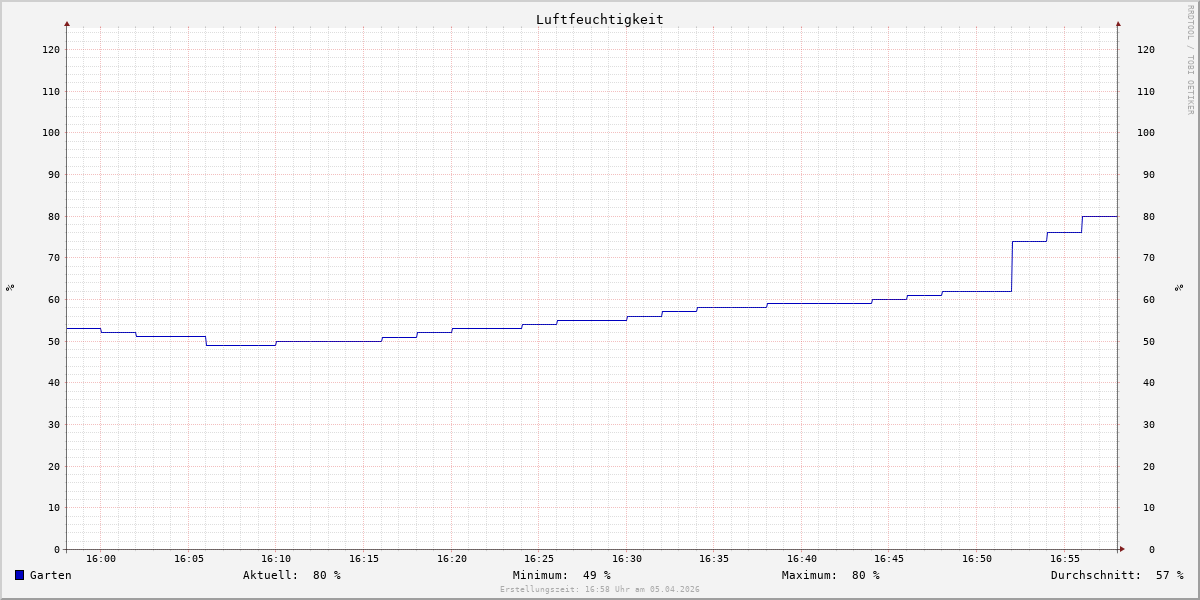Click the 16:30 time axis label
This screenshot has width=1200, height=600.
pyautogui.click(x=627, y=559)
